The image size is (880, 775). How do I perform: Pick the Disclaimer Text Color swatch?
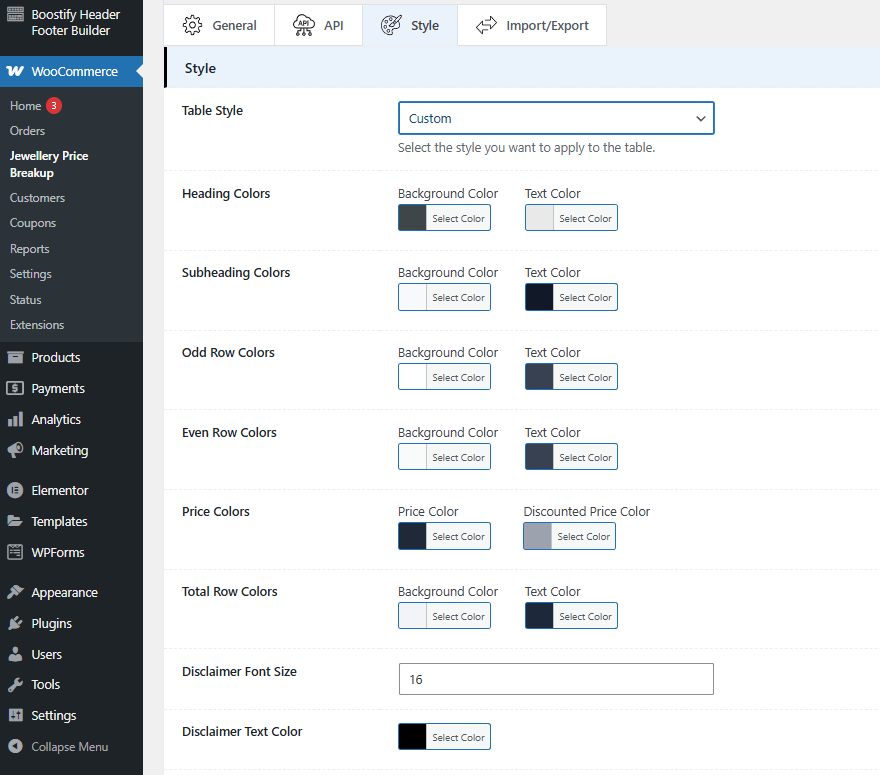412,737
